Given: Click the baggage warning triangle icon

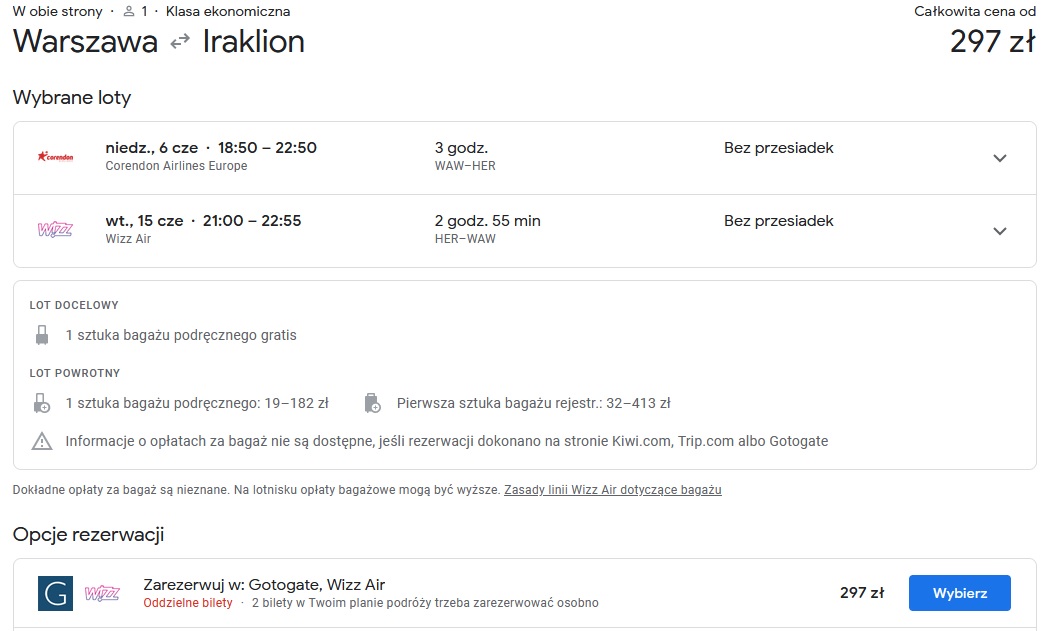Looking at the screenshot, I should (x=42, y=442).
